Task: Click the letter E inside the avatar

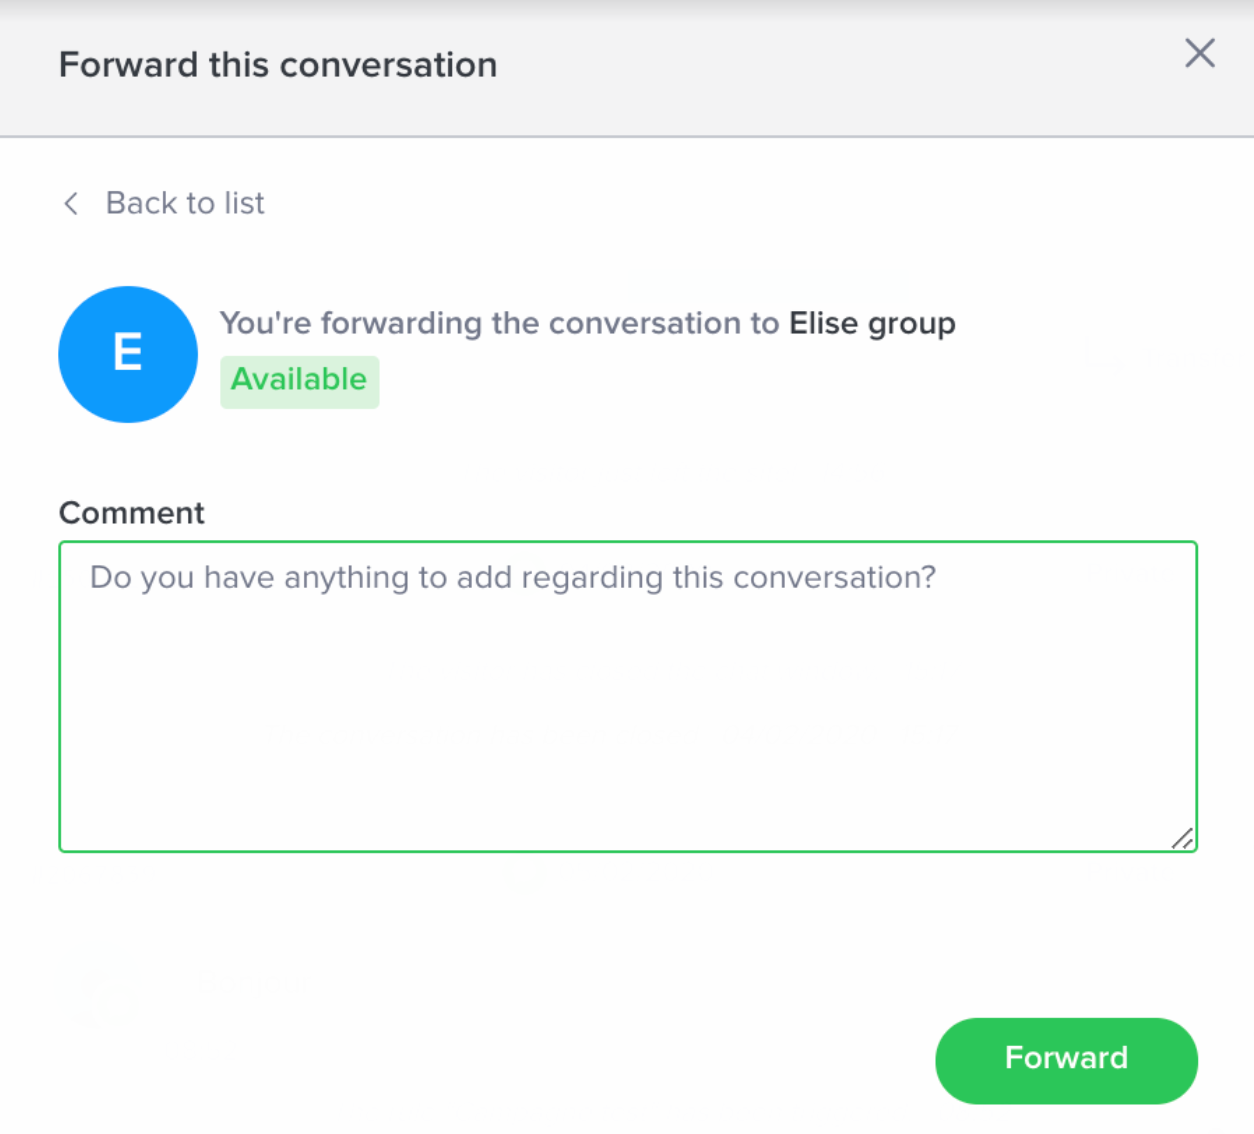Action: click(x=127, y=353)
